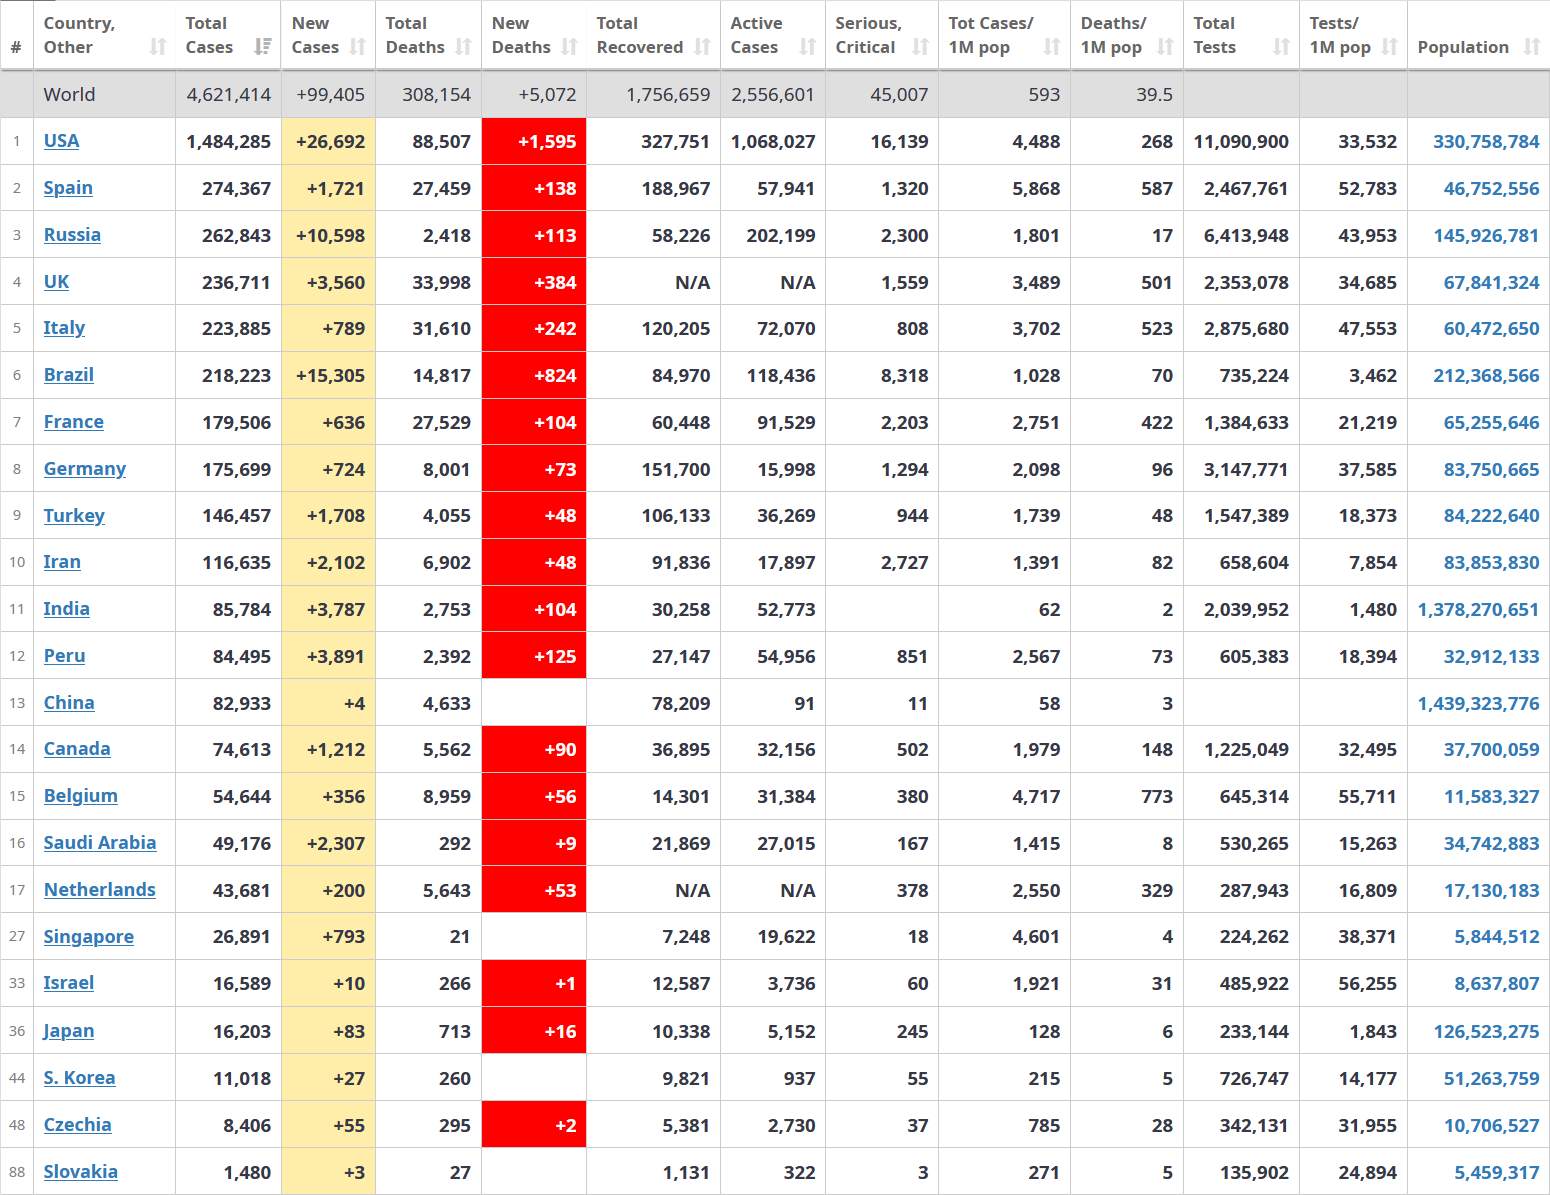Sort table by Total Recovered arrow icon

[x=702, y=47]
